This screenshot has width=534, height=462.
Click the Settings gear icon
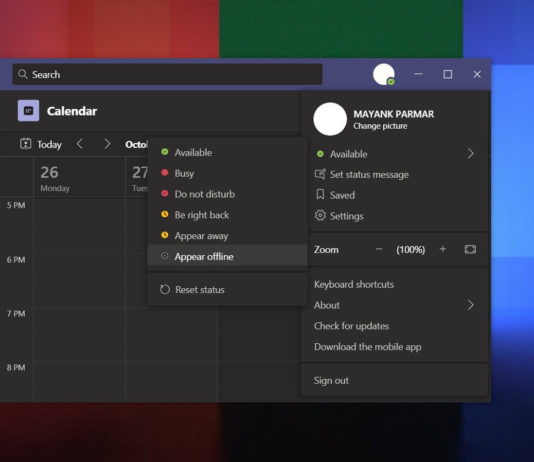tap(320, 216)
